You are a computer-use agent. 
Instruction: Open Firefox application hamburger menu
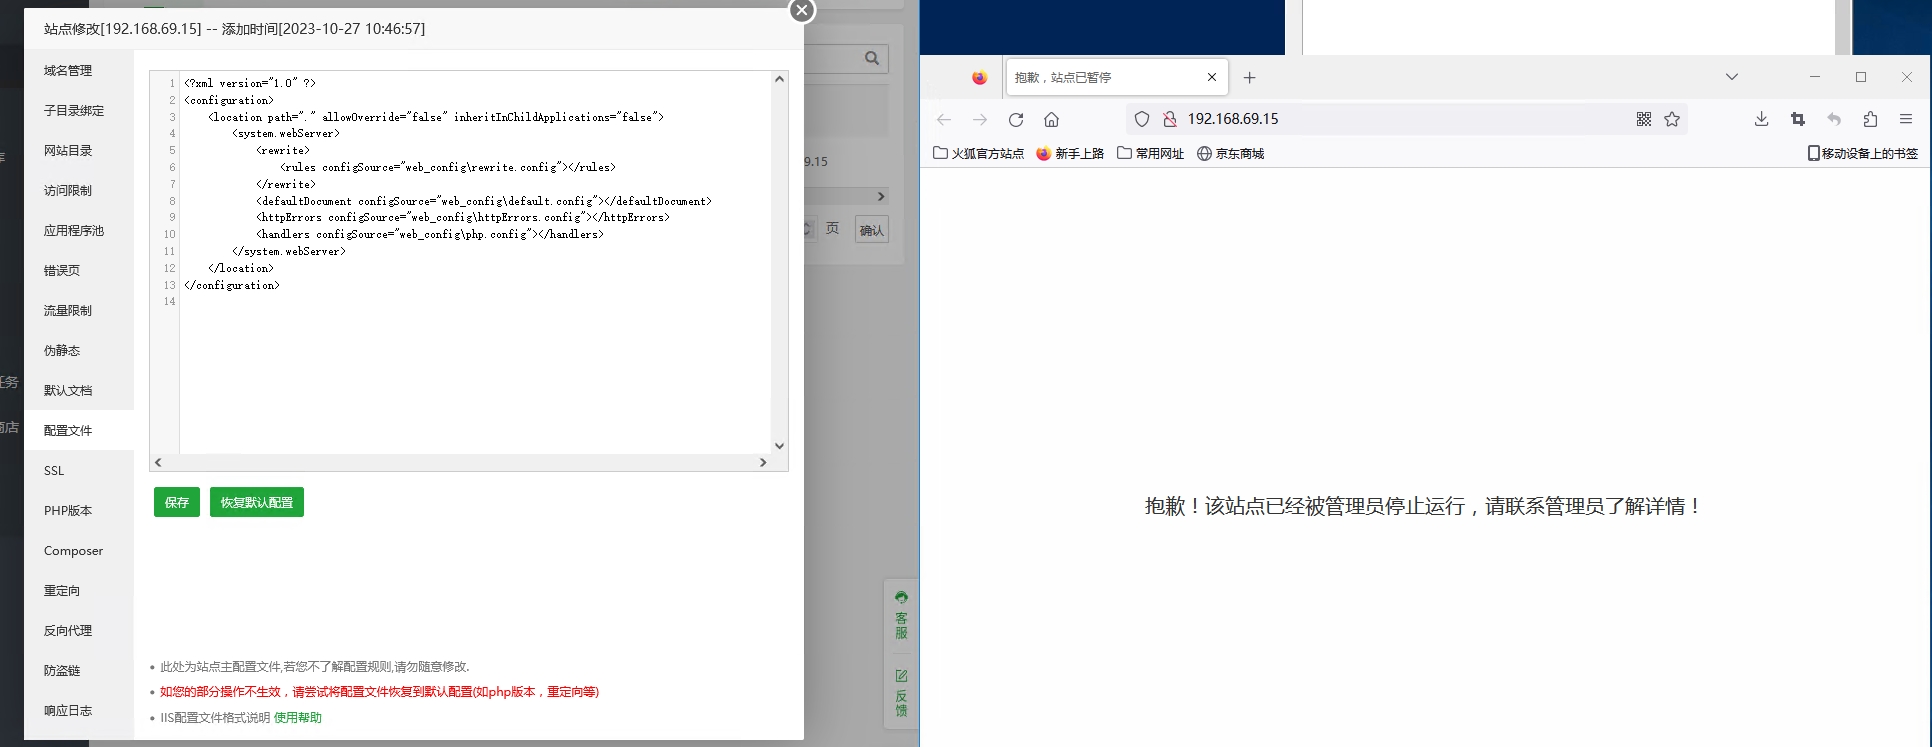pos(1906,119)
